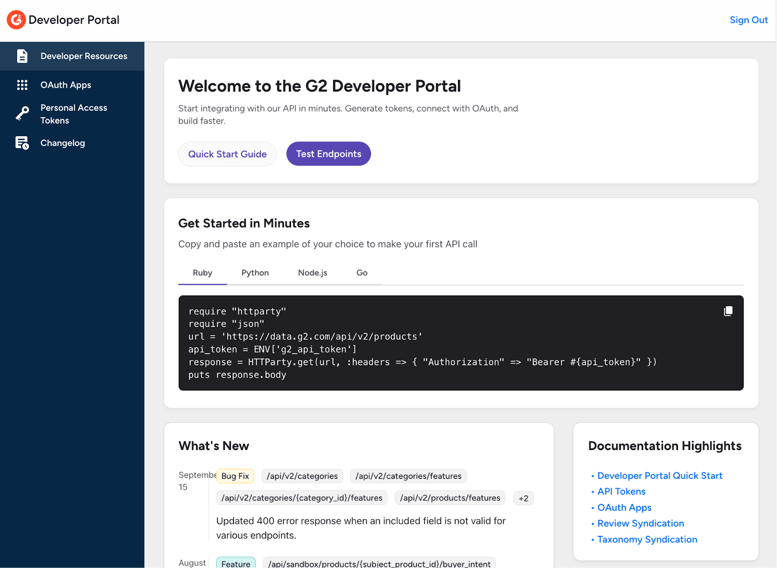This screenshot has width=777, height=568.
Task: Open the Quick Start Guide
Action: click(227, 154)
